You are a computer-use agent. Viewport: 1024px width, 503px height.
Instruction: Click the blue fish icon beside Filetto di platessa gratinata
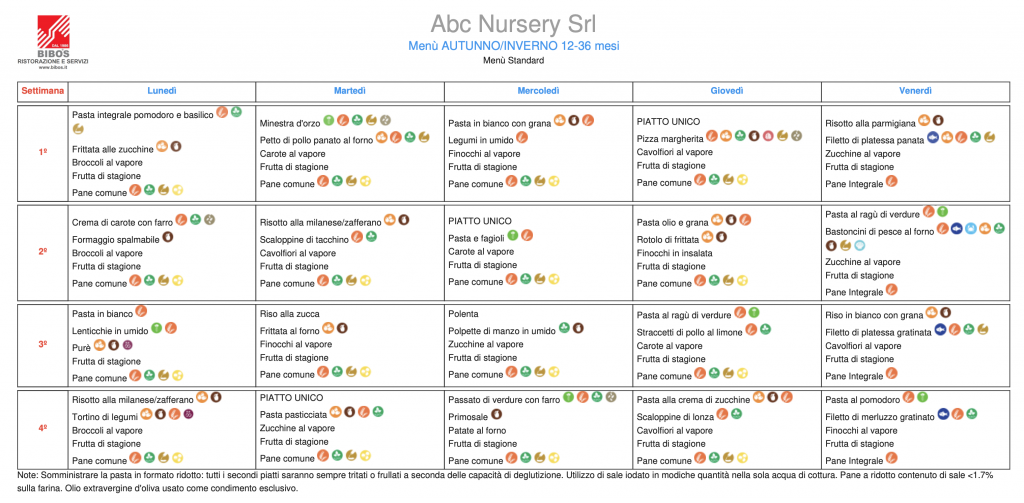coord(940,329)
